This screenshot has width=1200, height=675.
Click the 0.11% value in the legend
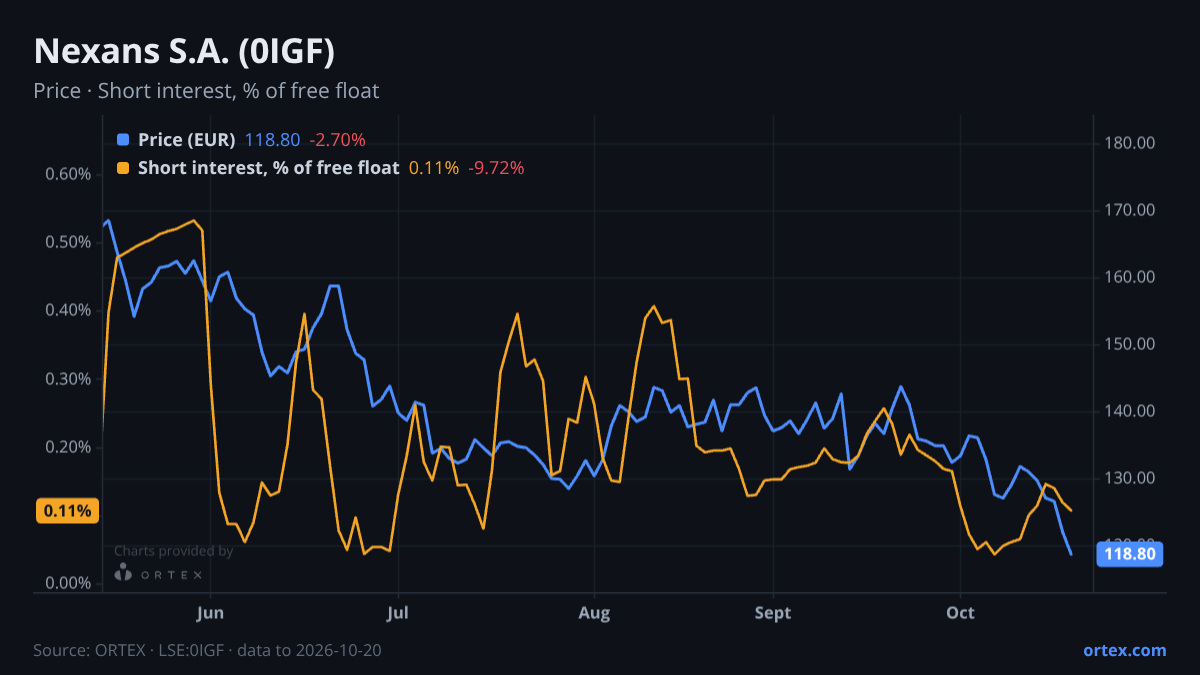click(x=434, y=168)
